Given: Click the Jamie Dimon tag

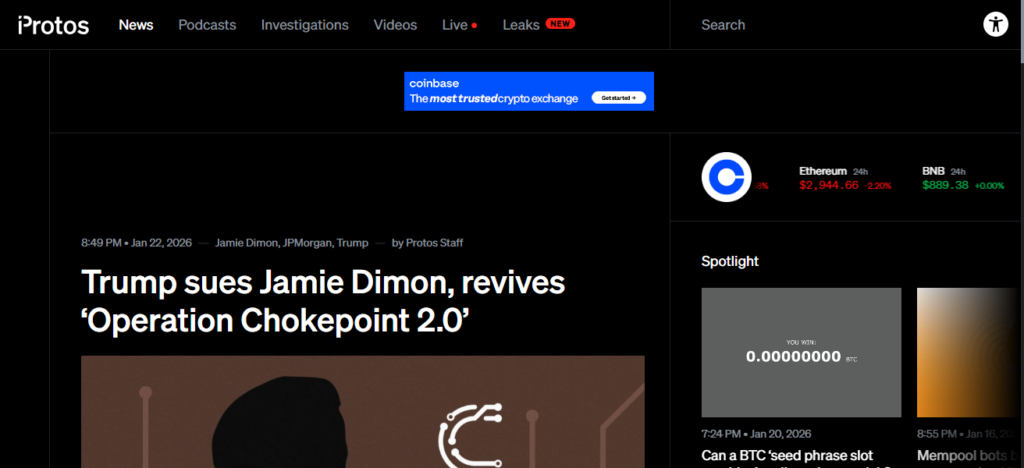Looking at the screenshot, I should coord(248,243).
